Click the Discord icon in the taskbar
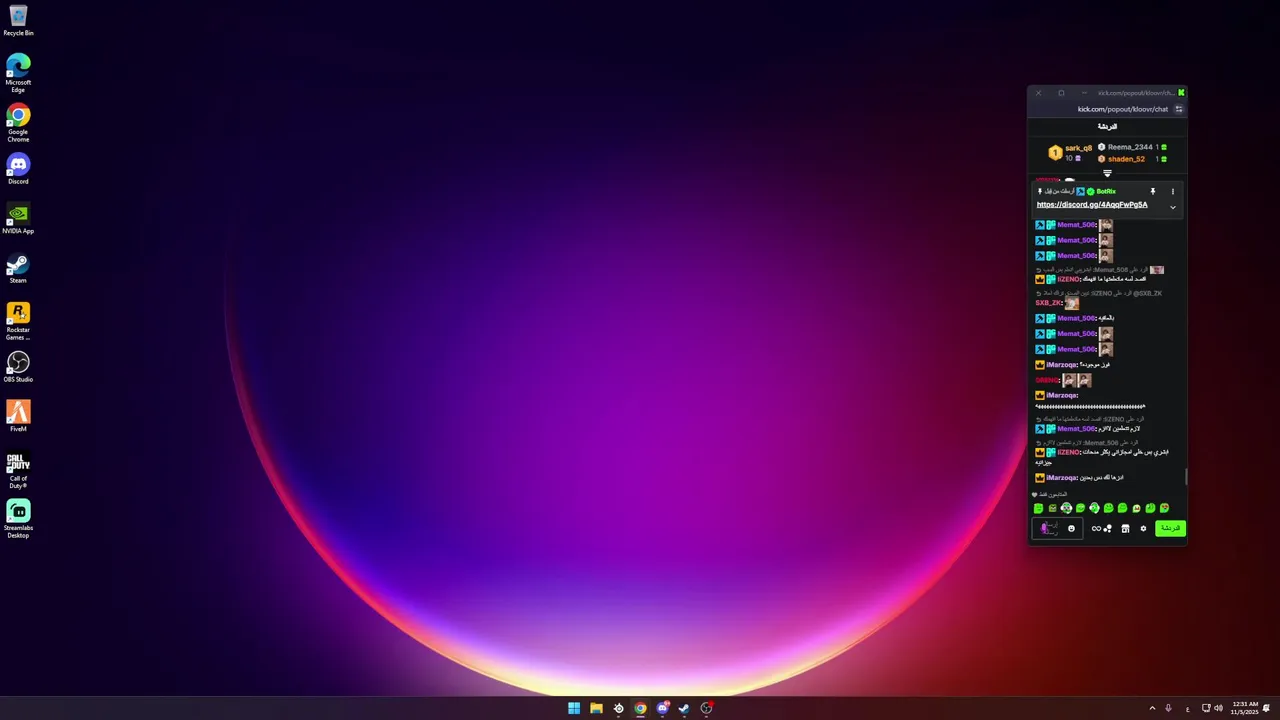Viewport: 1280px width, 720px height. (662, 708)
